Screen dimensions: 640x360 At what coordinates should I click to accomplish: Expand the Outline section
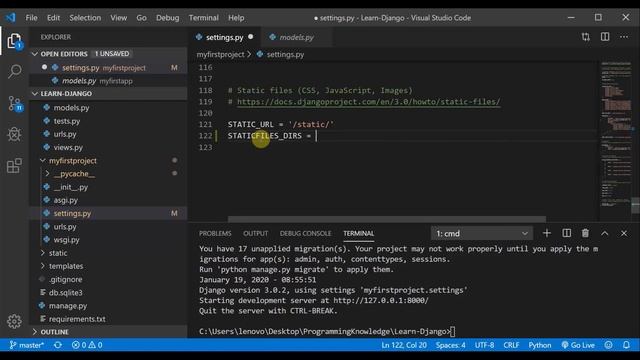pyautogui.click(x=35, y=332)
